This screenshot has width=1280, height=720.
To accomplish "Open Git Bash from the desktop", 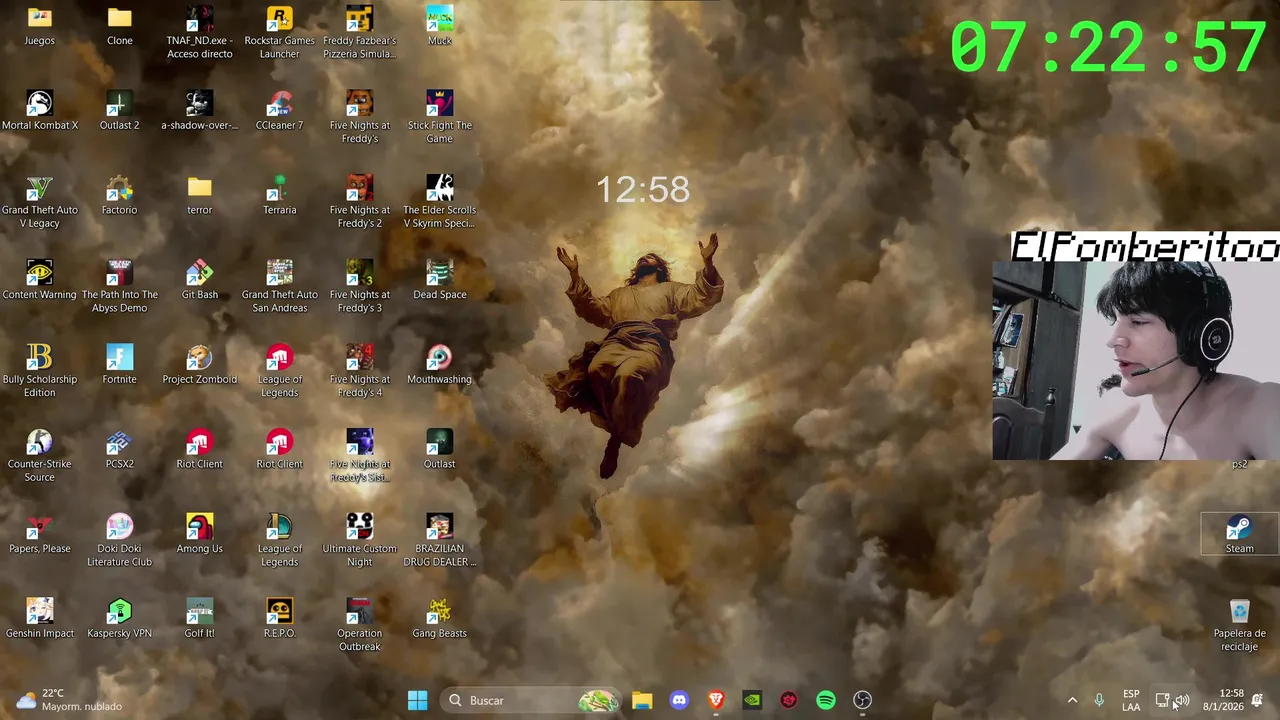I will (x=199, y=280).
